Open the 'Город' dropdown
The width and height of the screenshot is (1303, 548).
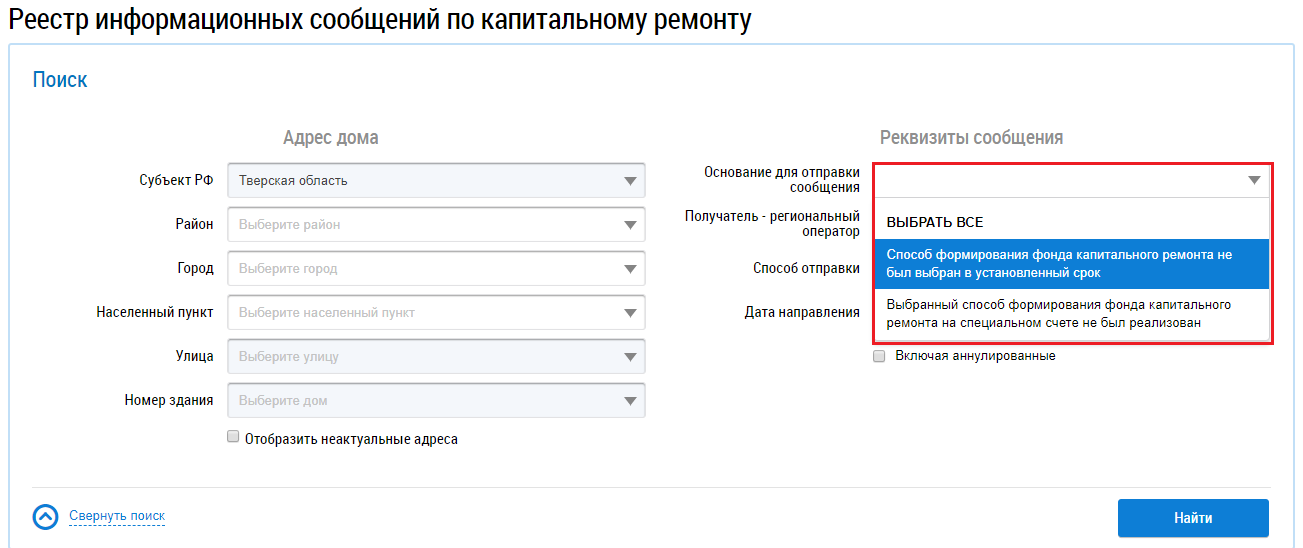click(630, 269)
